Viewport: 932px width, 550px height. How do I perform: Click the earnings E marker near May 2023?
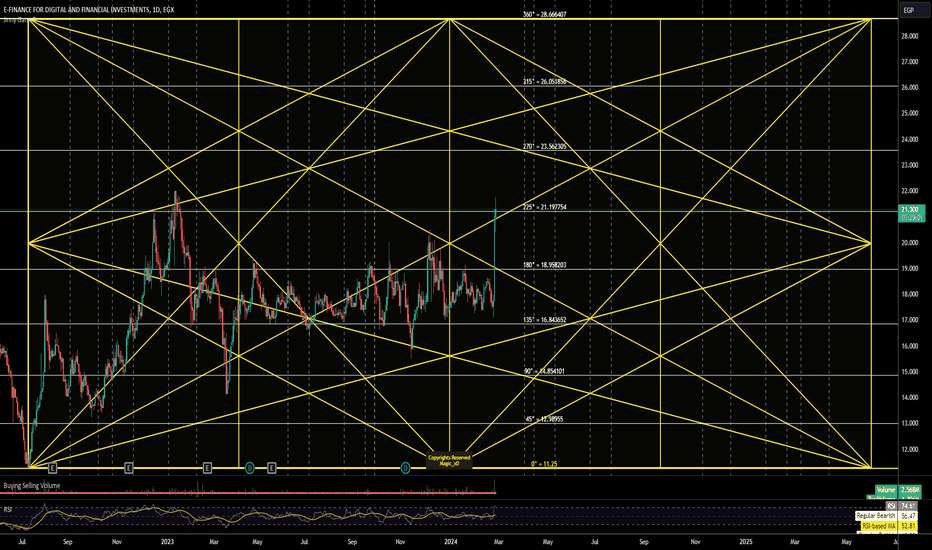[x=271, y=469]
